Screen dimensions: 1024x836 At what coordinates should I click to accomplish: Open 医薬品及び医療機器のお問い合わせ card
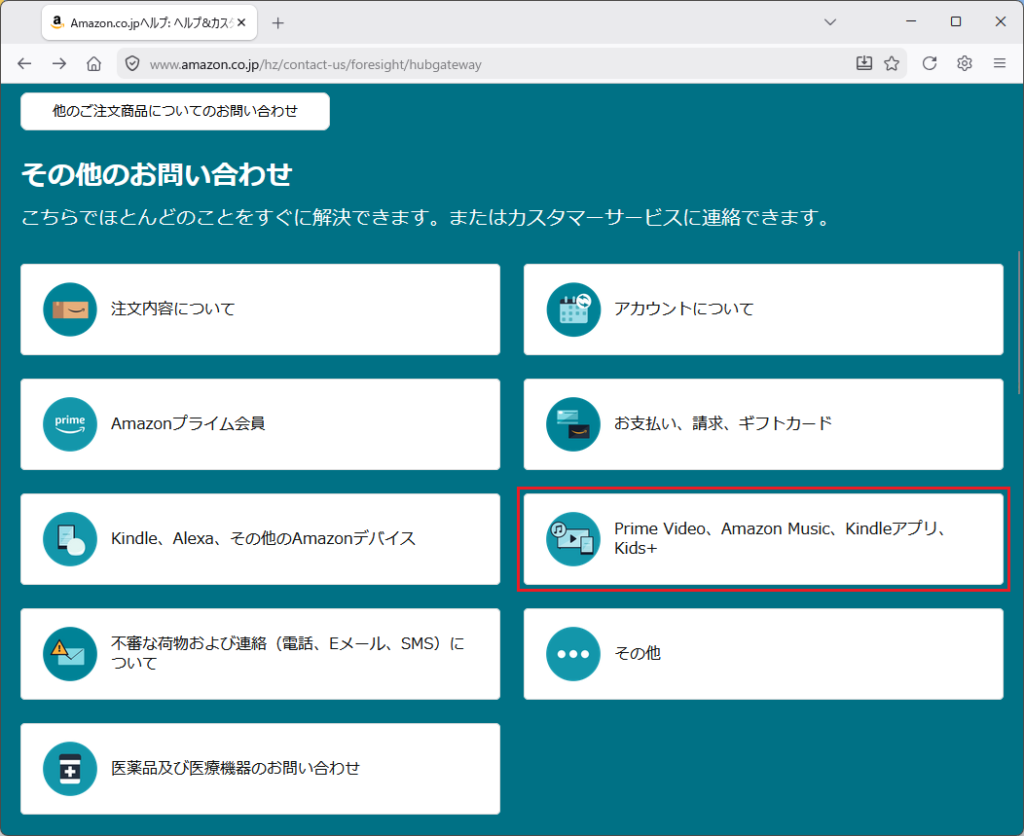coord(261,769)
